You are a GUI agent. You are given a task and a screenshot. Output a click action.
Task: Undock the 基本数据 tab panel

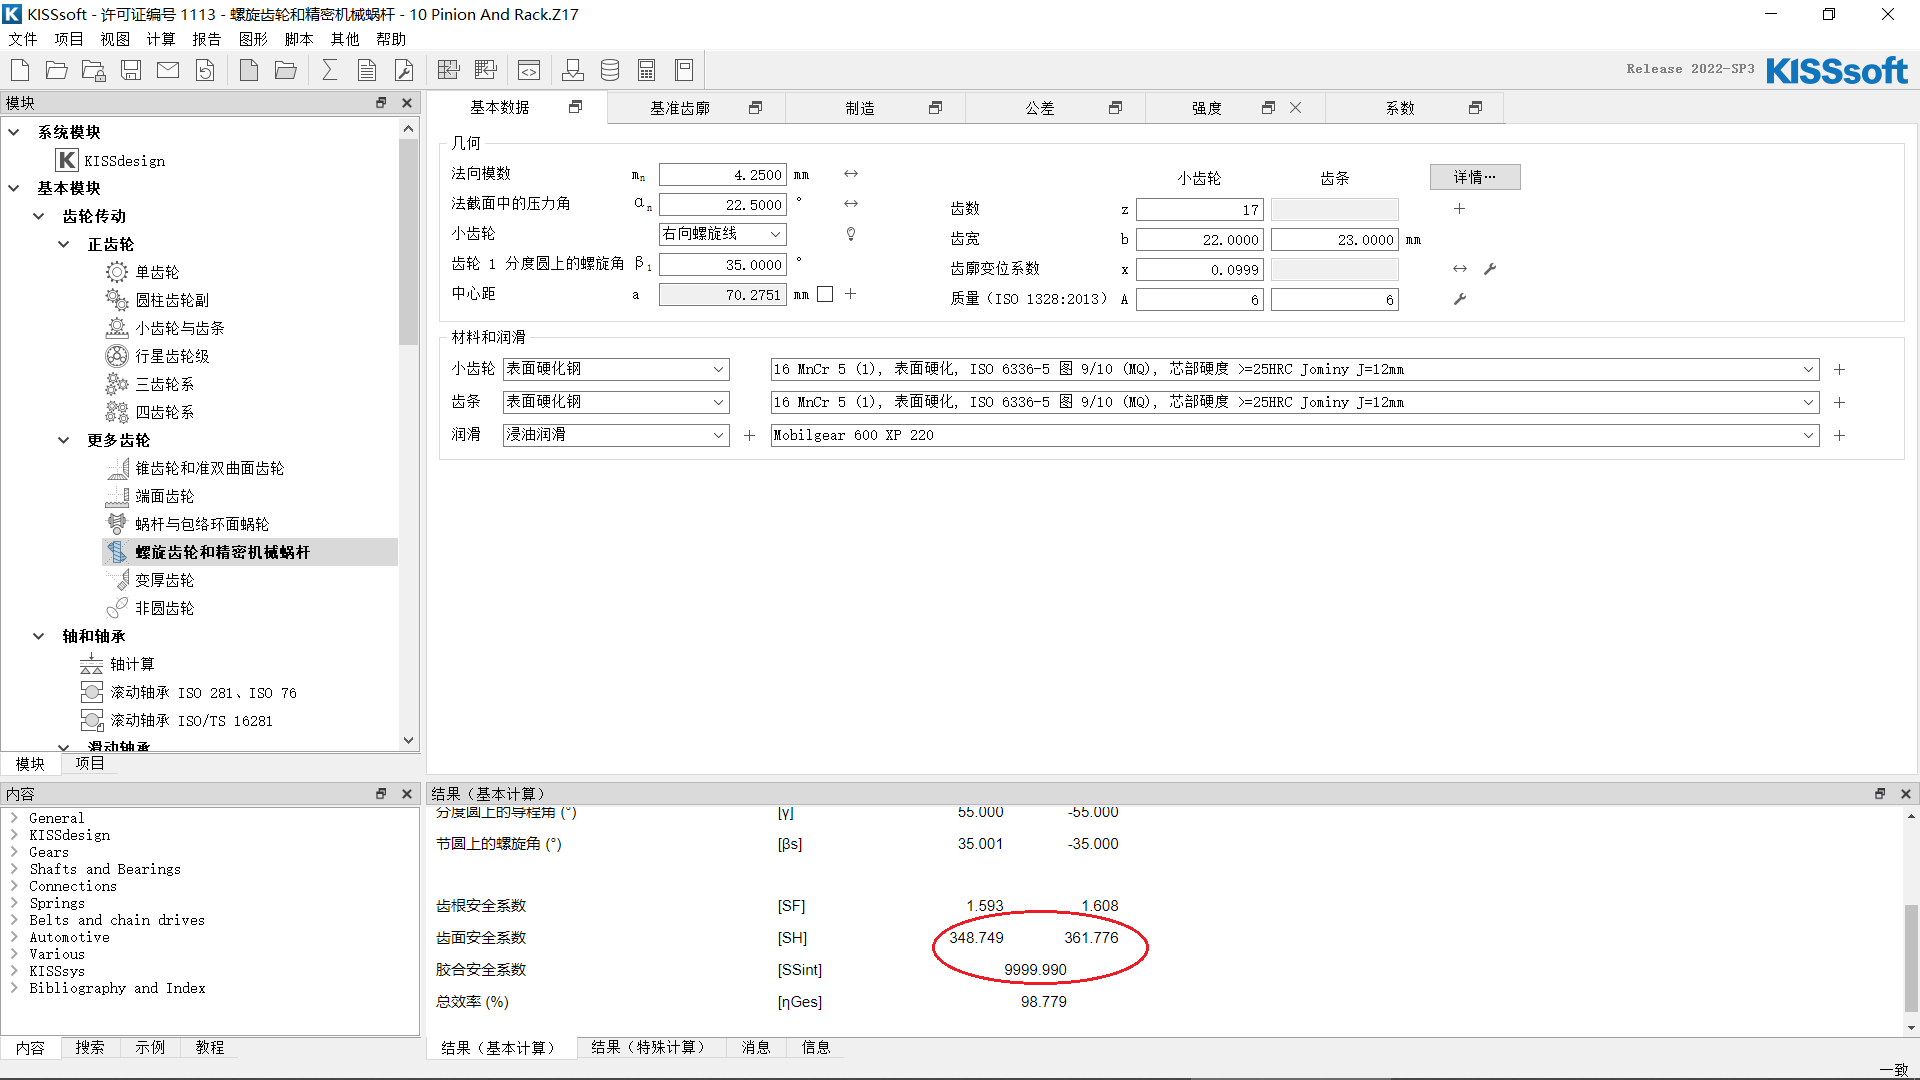(x=576, y=107)
